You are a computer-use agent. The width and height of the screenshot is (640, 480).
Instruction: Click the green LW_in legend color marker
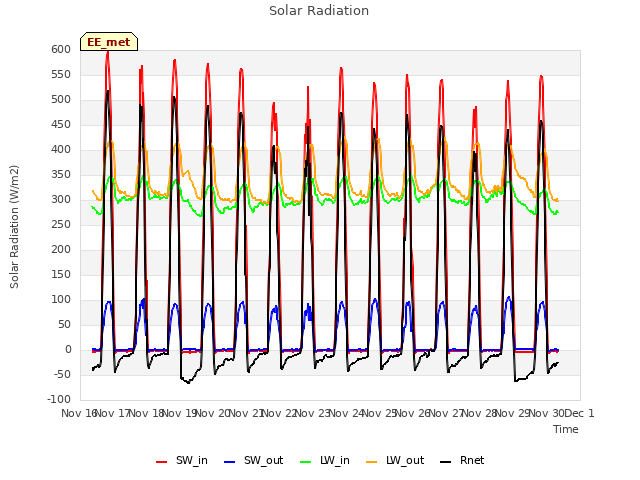pos(305,462)
